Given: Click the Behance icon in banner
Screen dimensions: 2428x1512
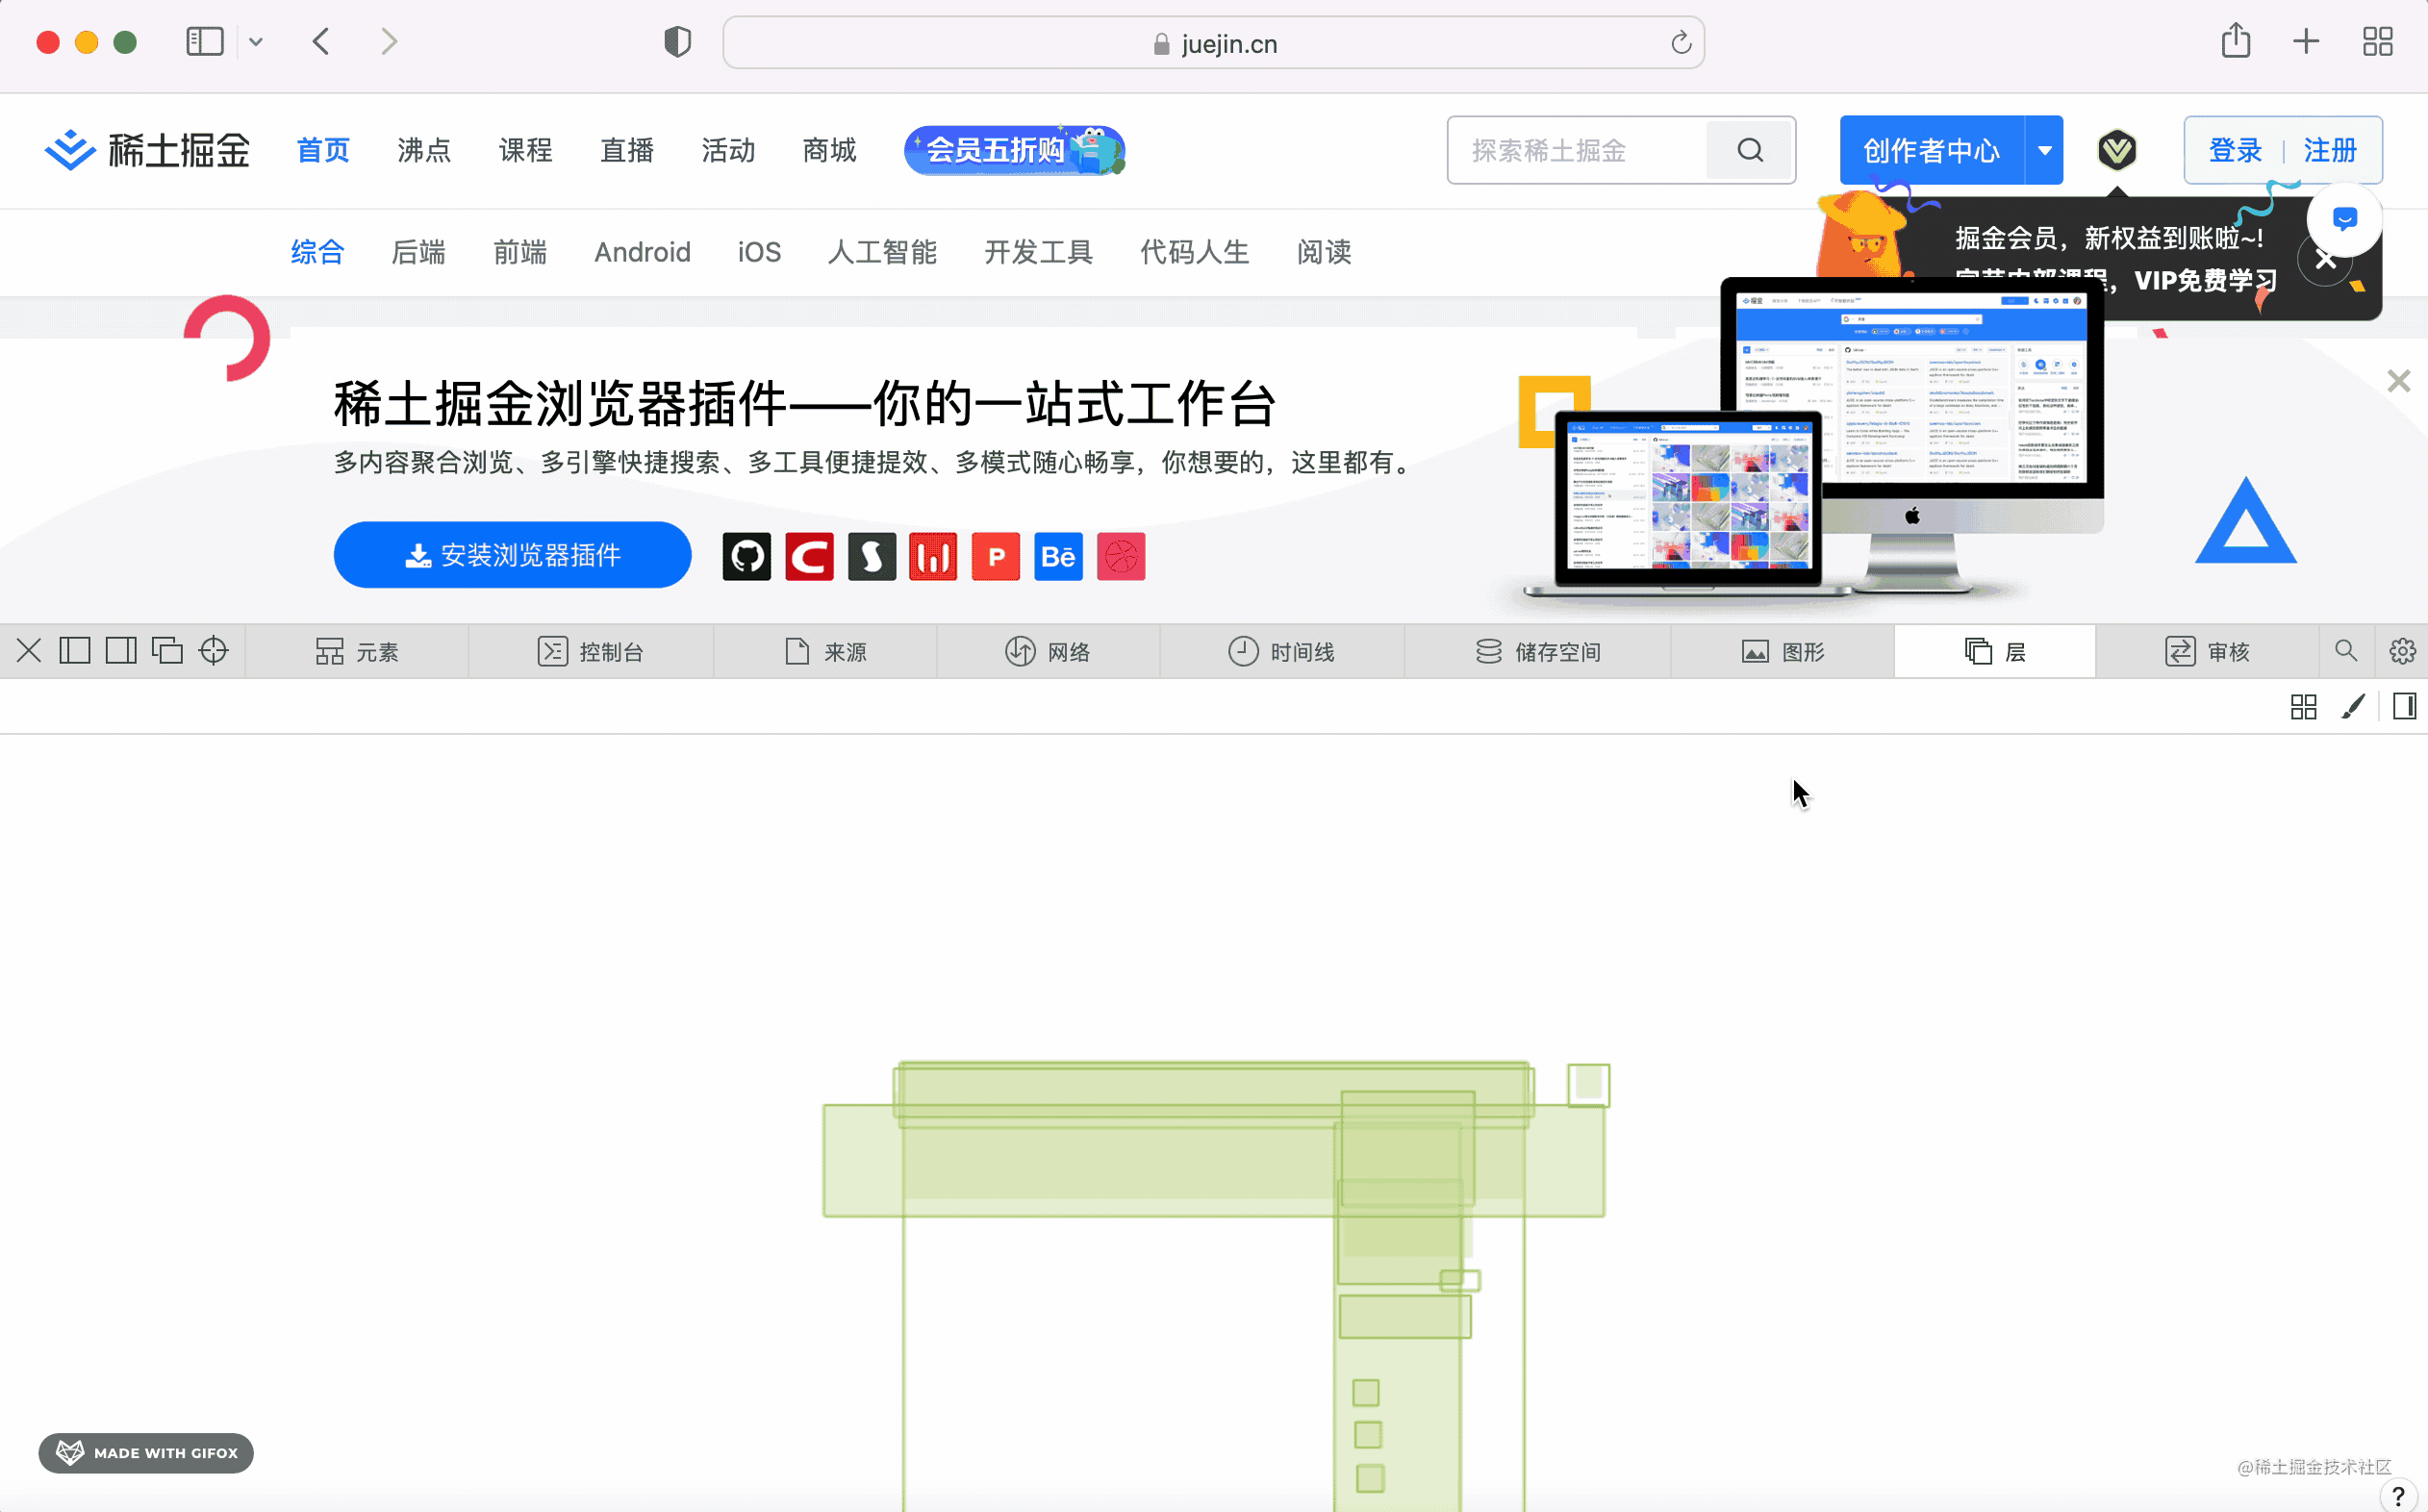Looking at the screenshot, I should [x=1058, y=556].
